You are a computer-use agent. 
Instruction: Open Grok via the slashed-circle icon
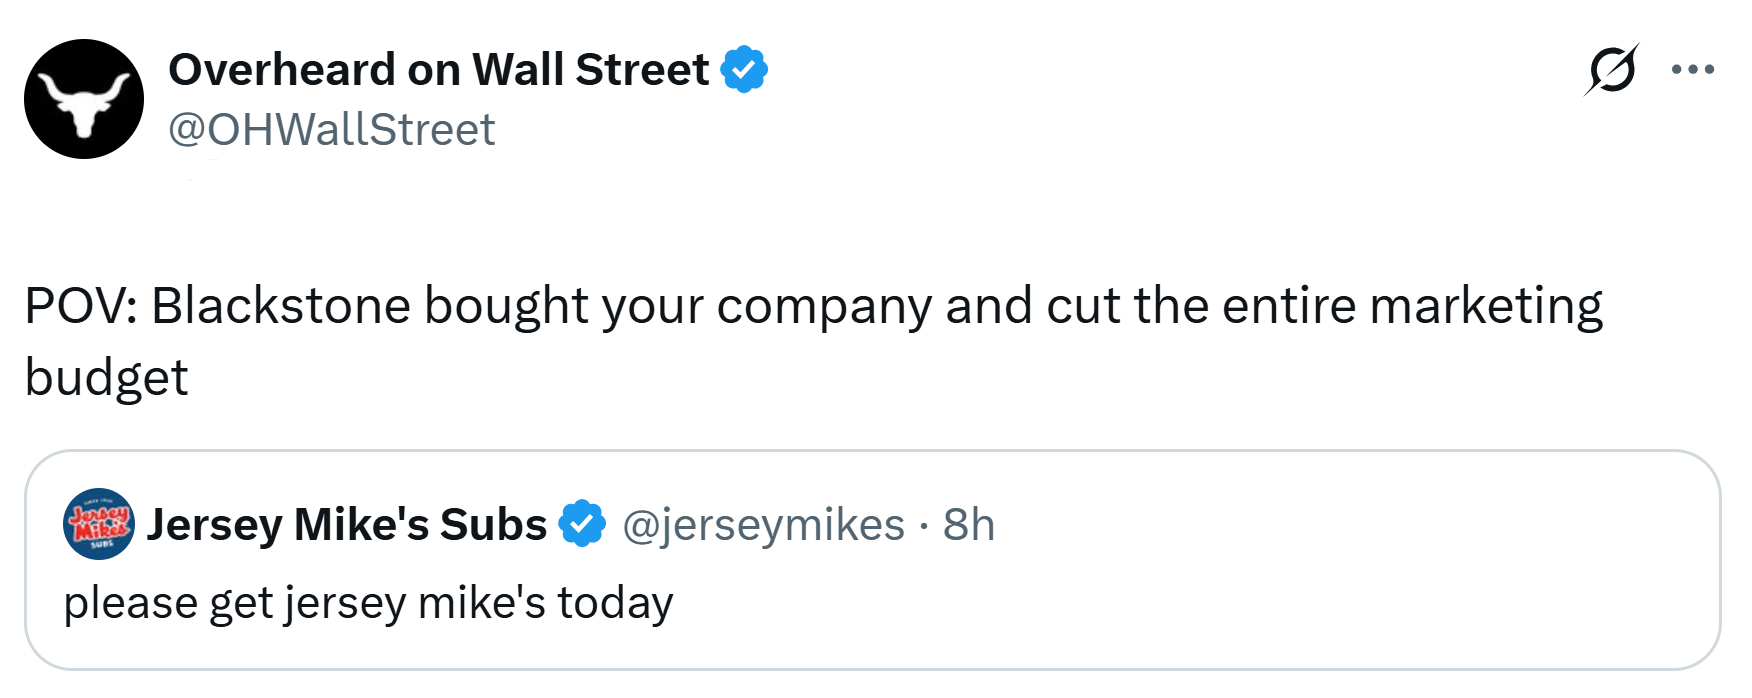coord(1611,70)
